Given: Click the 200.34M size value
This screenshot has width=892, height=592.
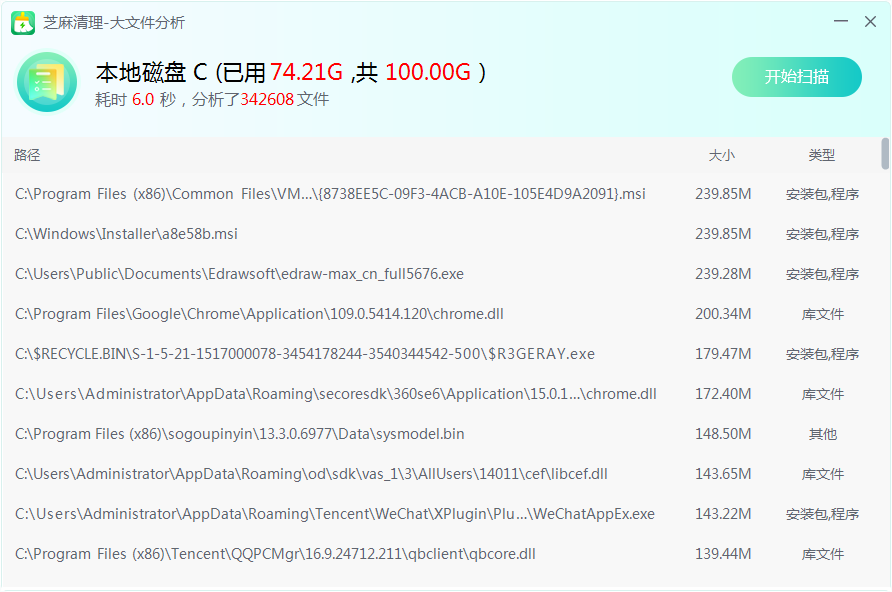Looking at the screenshot, I should coord(723,314).
